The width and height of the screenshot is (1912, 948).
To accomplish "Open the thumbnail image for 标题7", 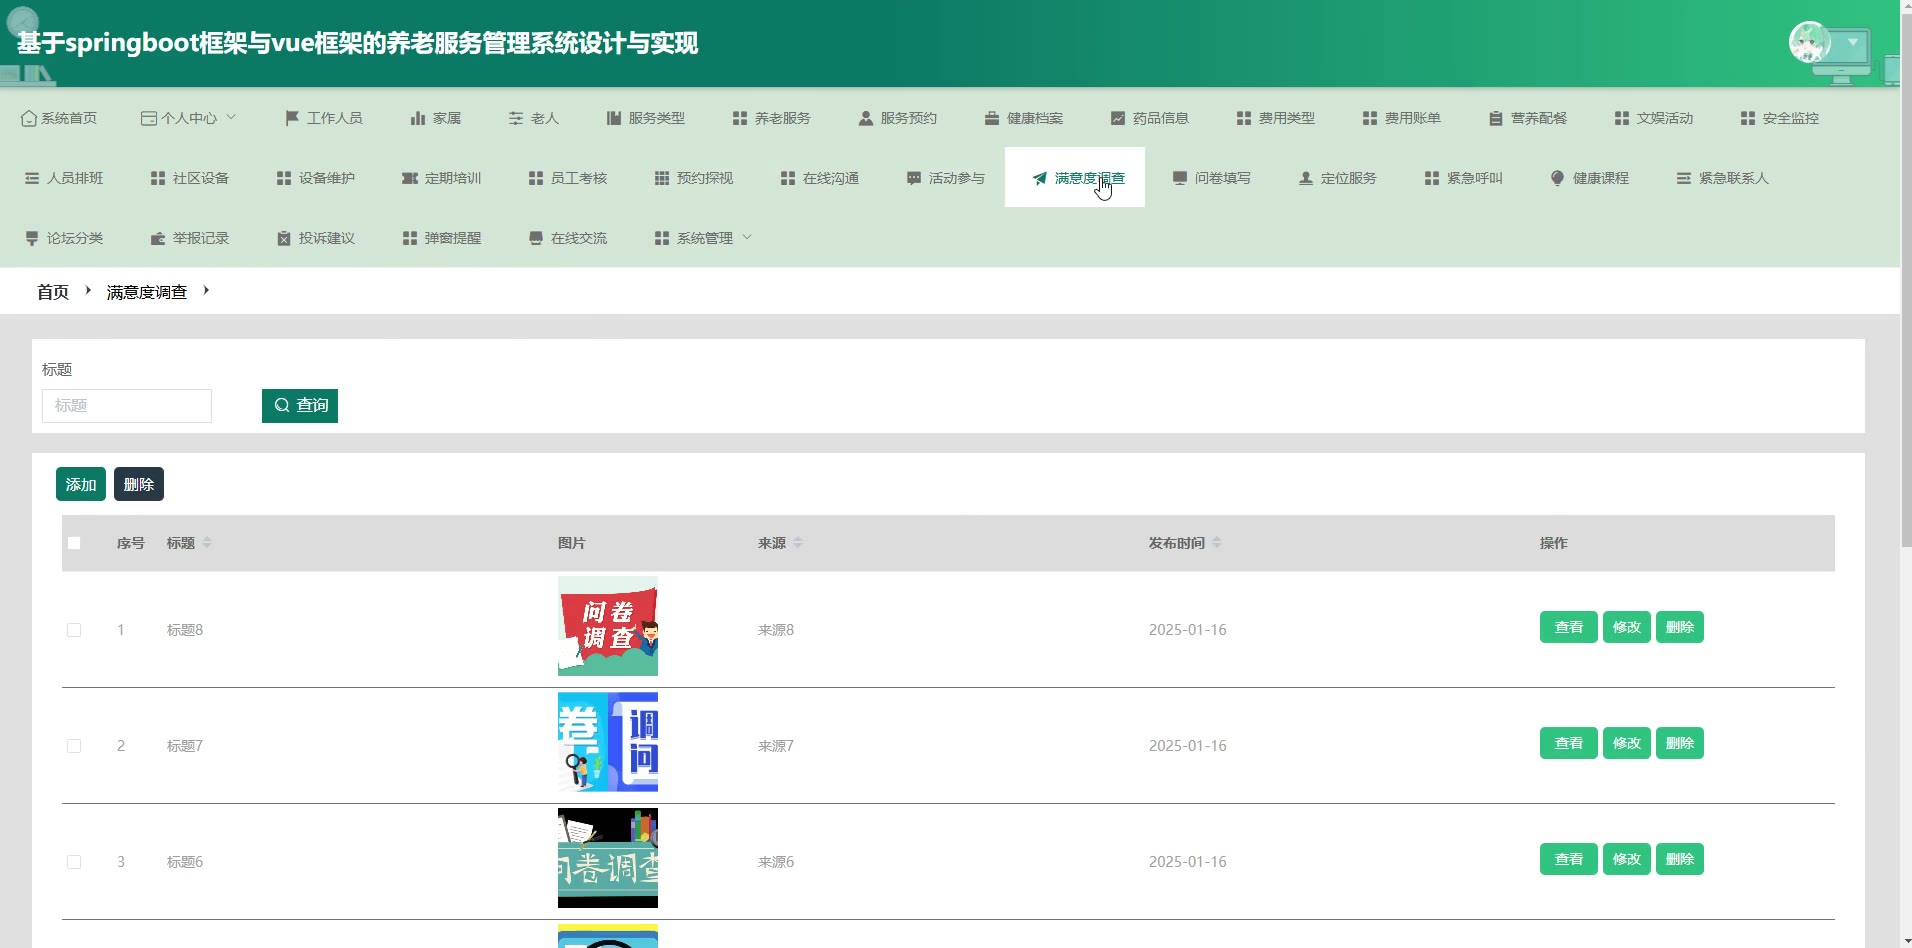I will click(x=608, y=742).
